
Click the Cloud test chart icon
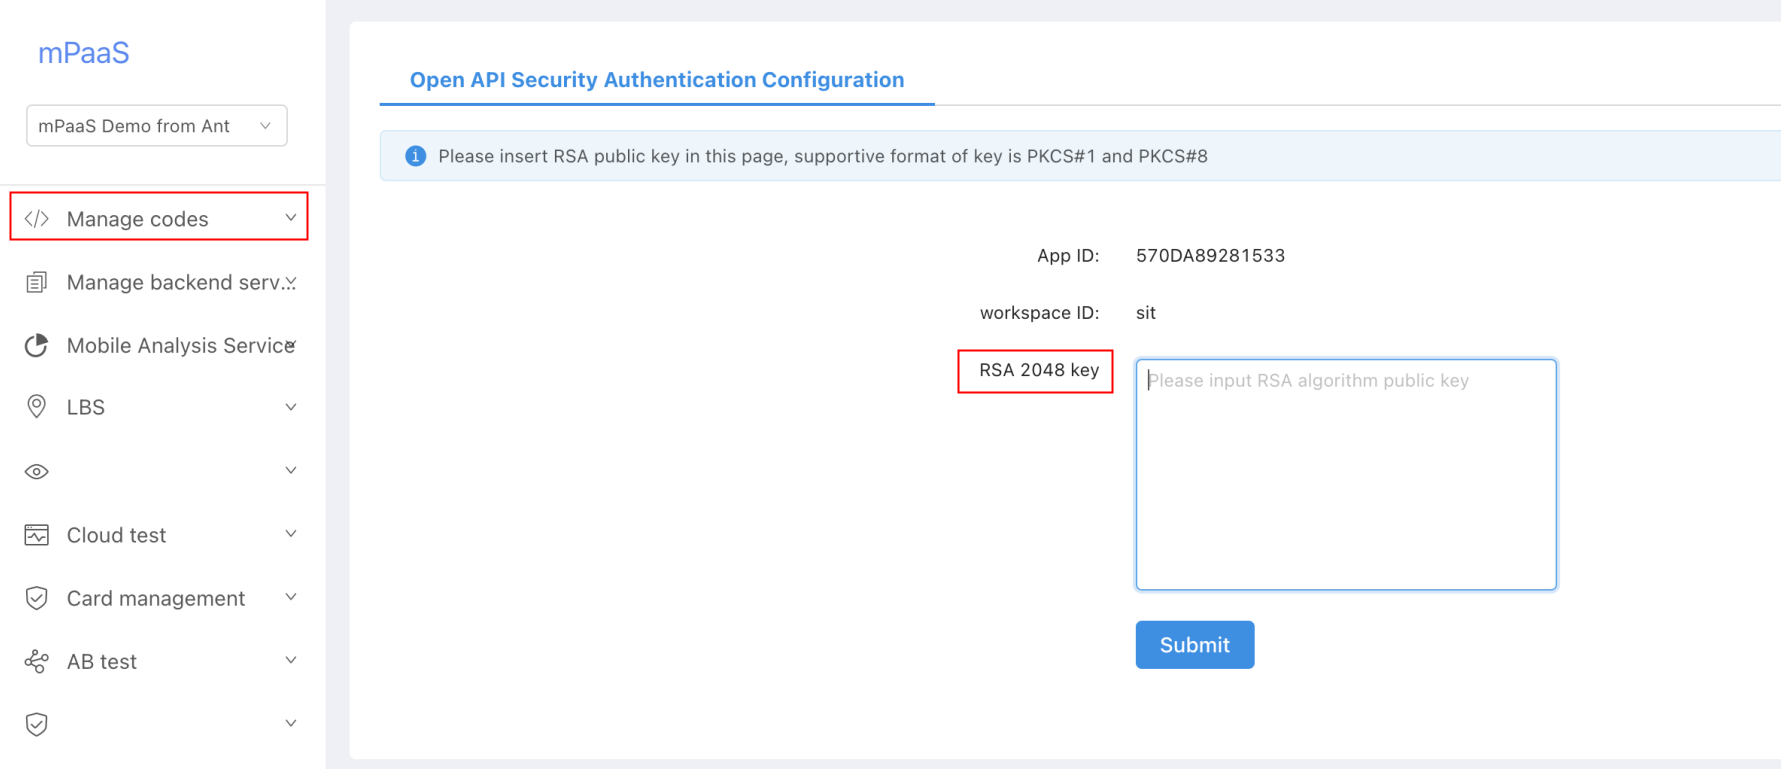(x=37, y=535)
